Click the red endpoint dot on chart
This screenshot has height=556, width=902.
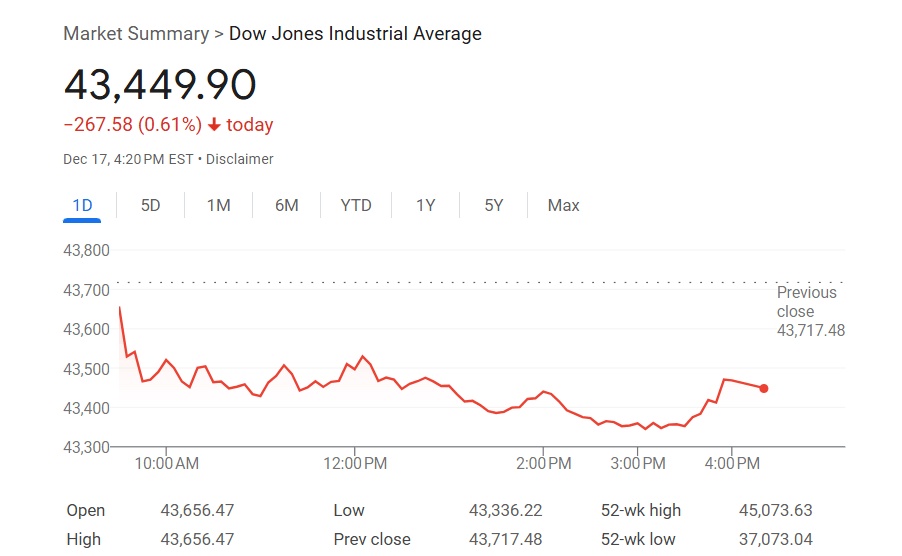pyautogui.click(x=764, y=388)
